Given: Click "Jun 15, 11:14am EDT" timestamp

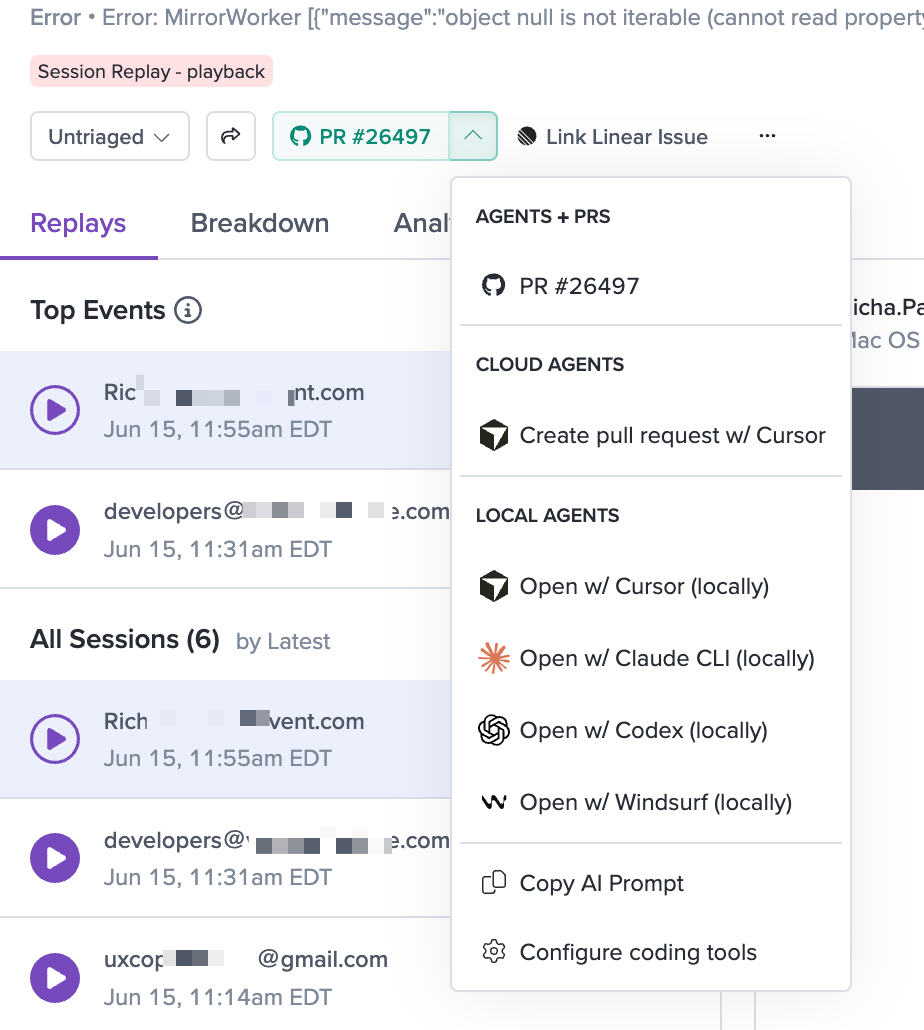Looking at the screenshot, I should [x=217, y=997].
